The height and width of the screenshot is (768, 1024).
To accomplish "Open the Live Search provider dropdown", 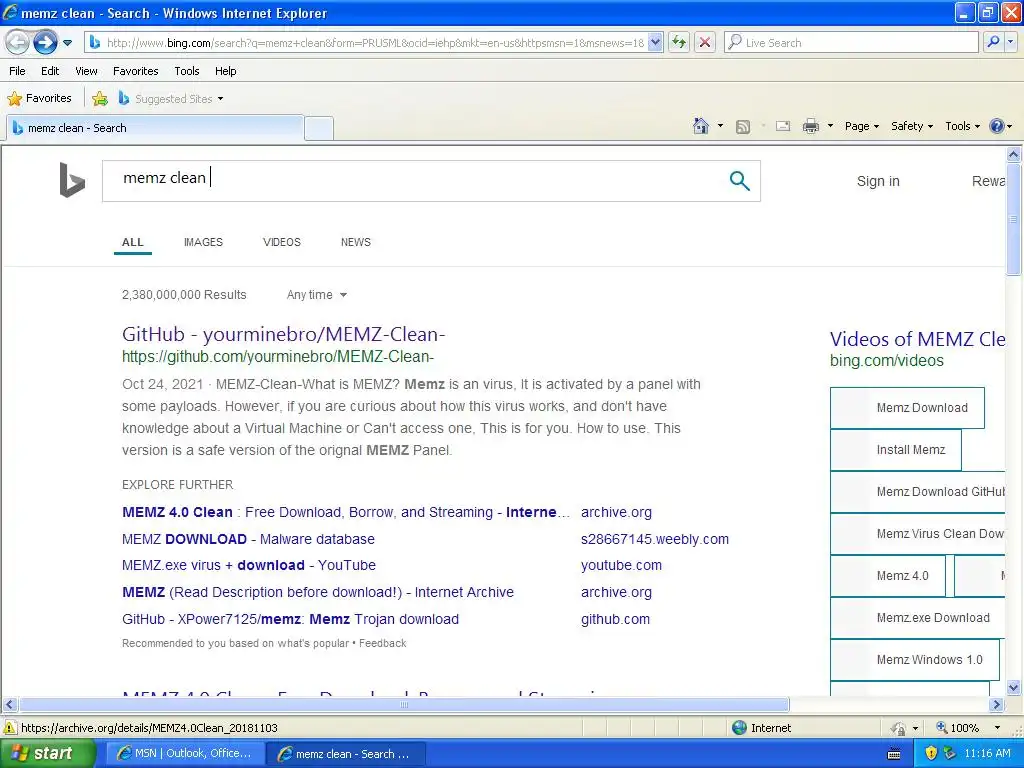I will [1011, 43].
